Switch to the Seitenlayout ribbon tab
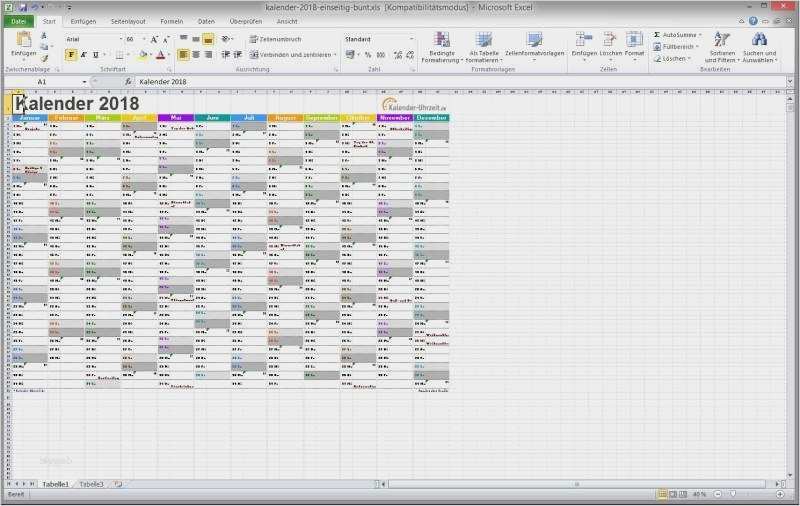The width and height of the screenshot is (800, 506). [128, 21]
